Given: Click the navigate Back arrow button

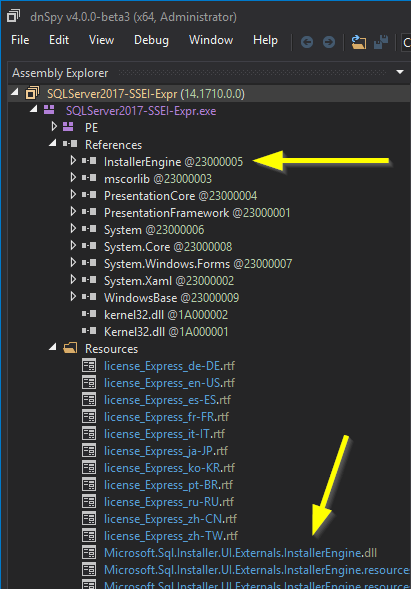Looking at the screenshot, I should point(307,42).
